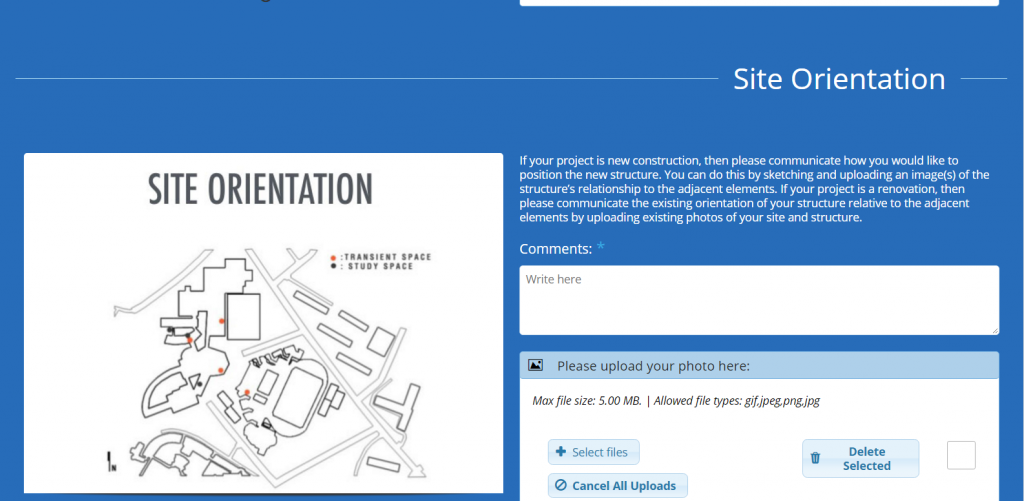Click the orange Transient Space legend dot

pyautogui.click(x=333, y=257)
